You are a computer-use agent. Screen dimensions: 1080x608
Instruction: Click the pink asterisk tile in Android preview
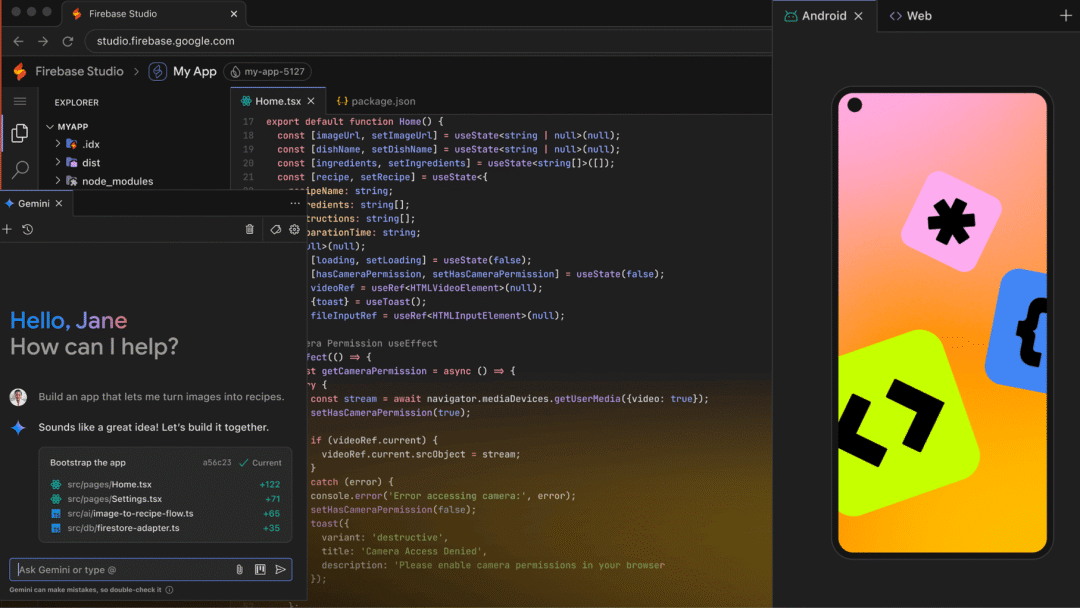tap(951, 222)
